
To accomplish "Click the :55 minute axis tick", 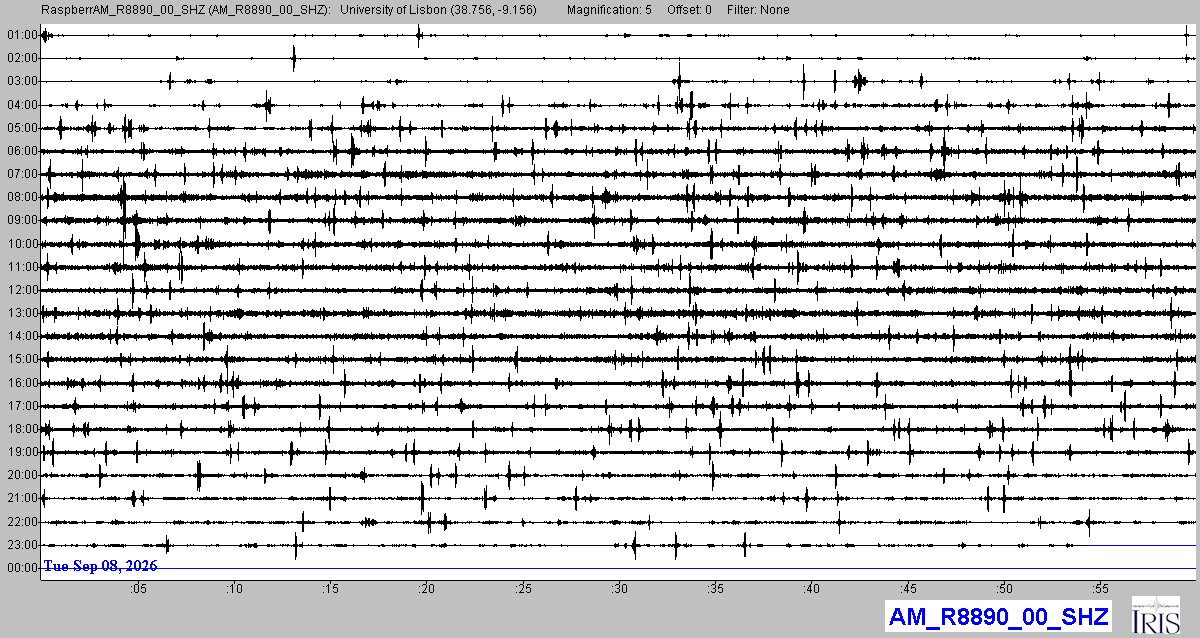I will tap(1101, 588).
